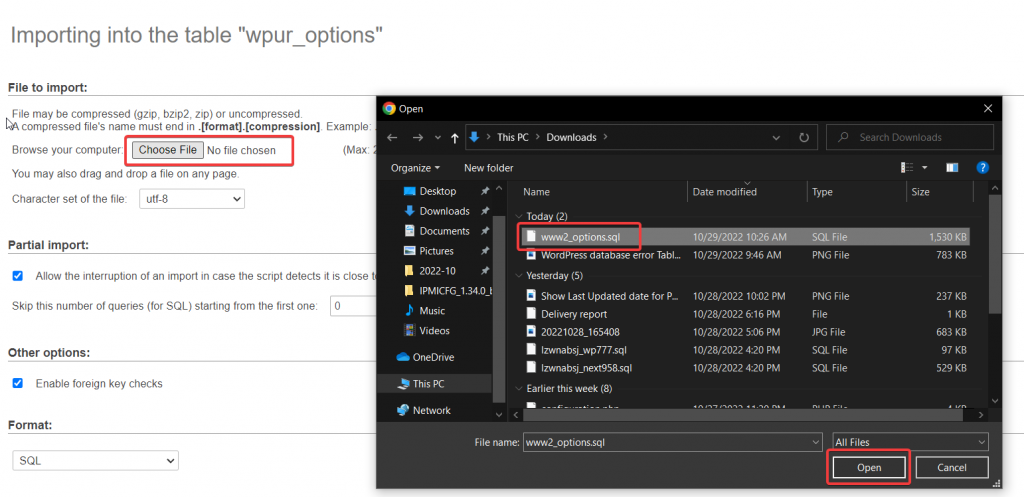Open the dialog's blue Help icon
The width and height of the screenshot is (1024, 497).
(x=982, y=168)
